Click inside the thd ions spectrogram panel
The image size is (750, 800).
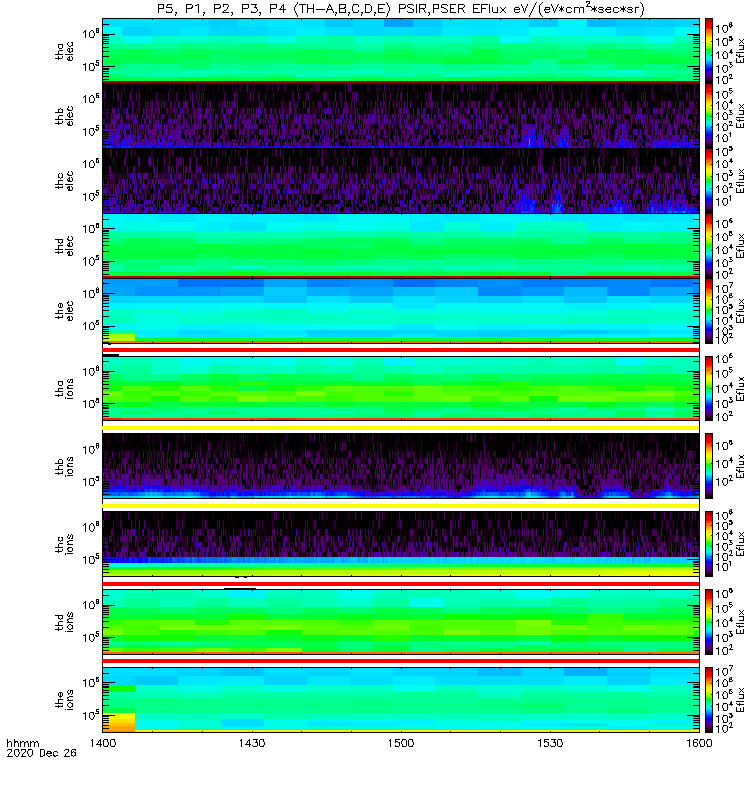[401, 621]
